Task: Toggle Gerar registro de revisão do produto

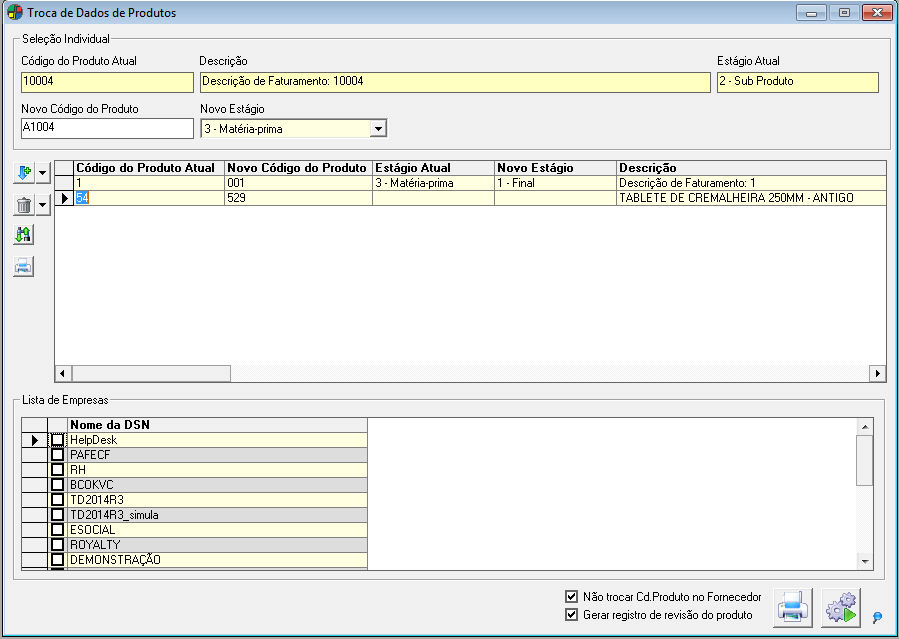Action: click(x=572, y=615)
